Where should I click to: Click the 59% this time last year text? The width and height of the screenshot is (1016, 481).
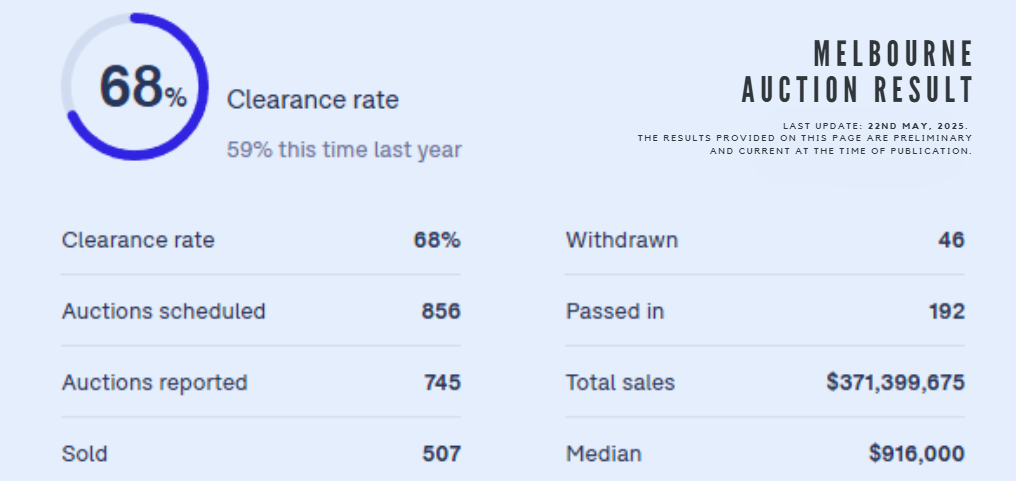(344, 150)
